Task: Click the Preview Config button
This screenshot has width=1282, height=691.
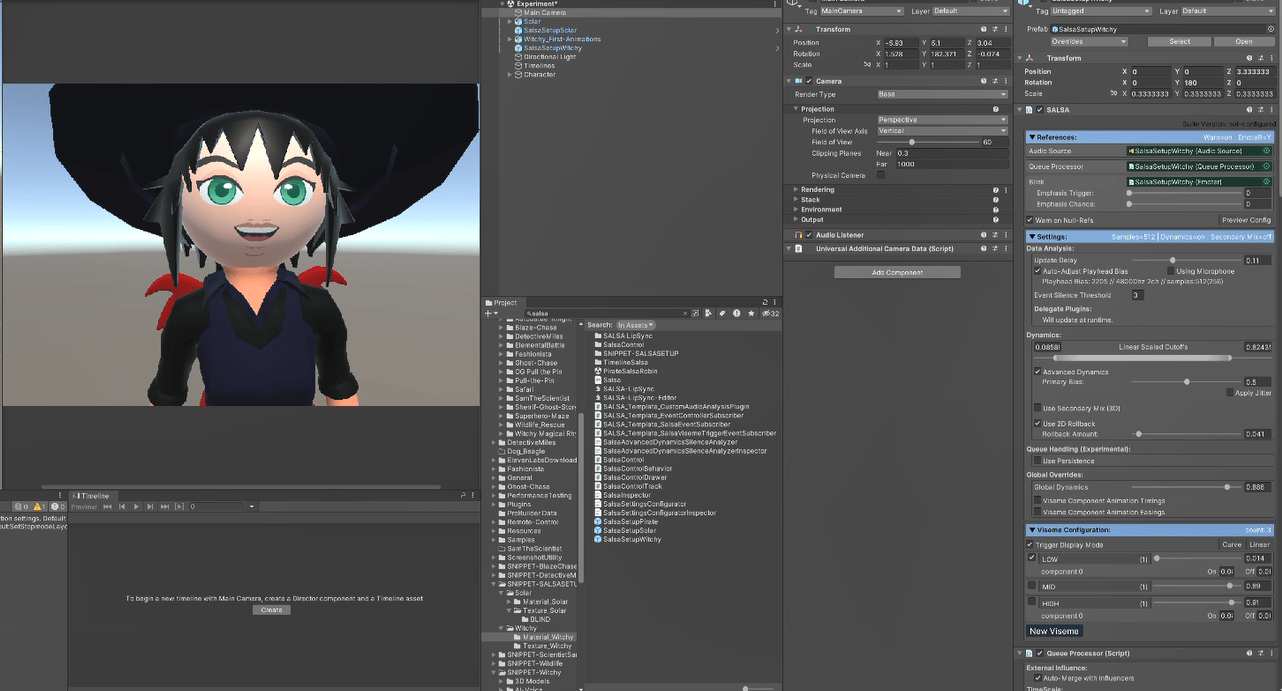Action: click(1246, 220)
